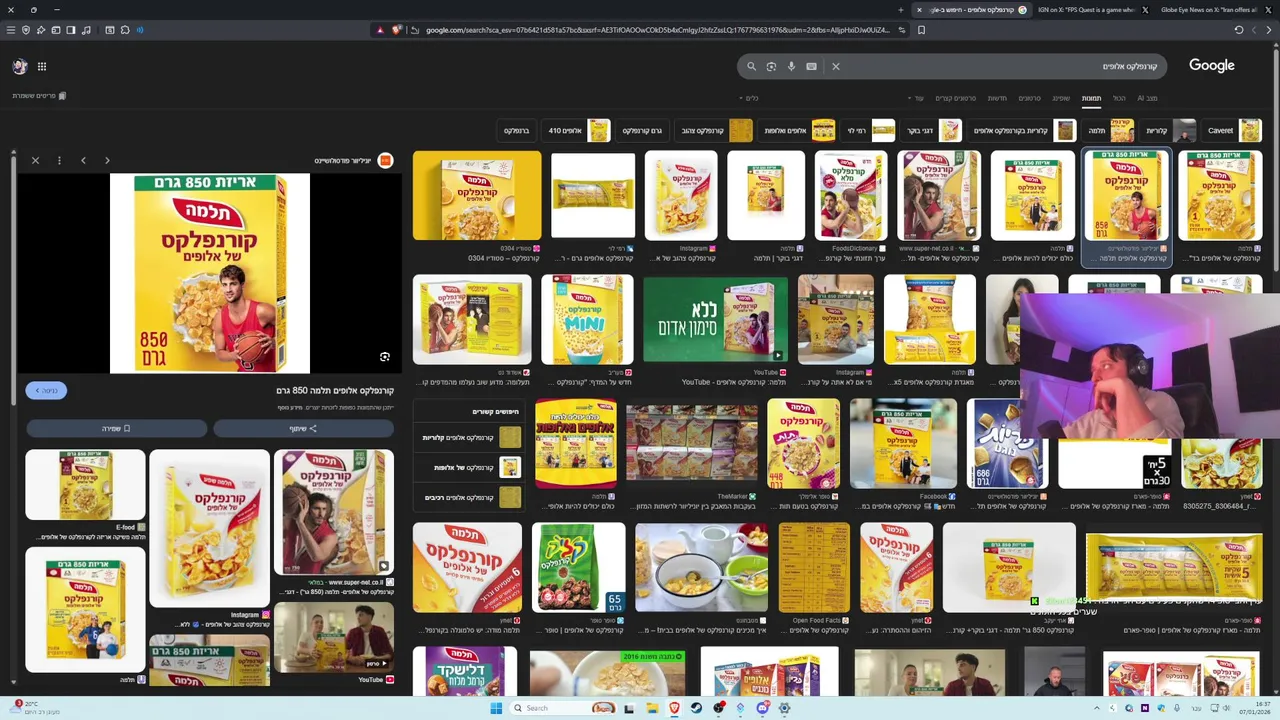Click the שמירה save button

point(116,428)
